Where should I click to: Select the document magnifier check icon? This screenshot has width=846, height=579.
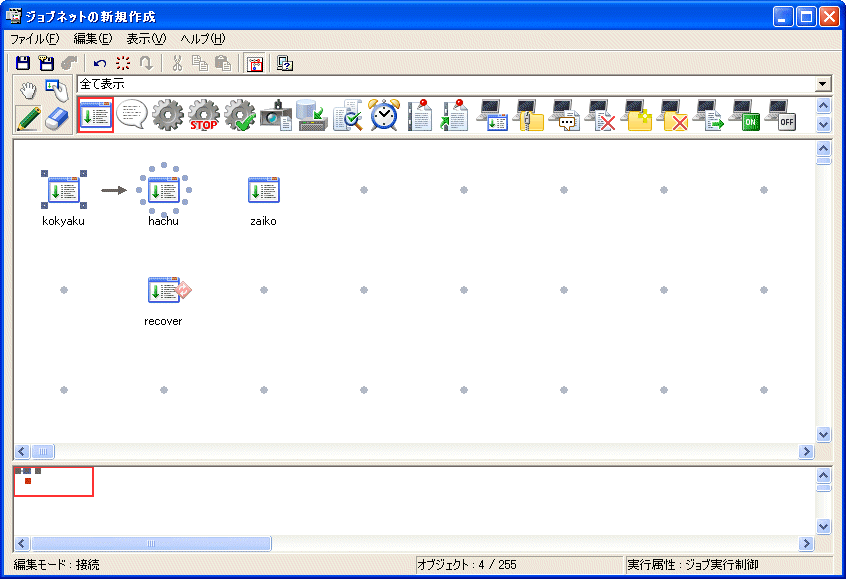point(347,114)
